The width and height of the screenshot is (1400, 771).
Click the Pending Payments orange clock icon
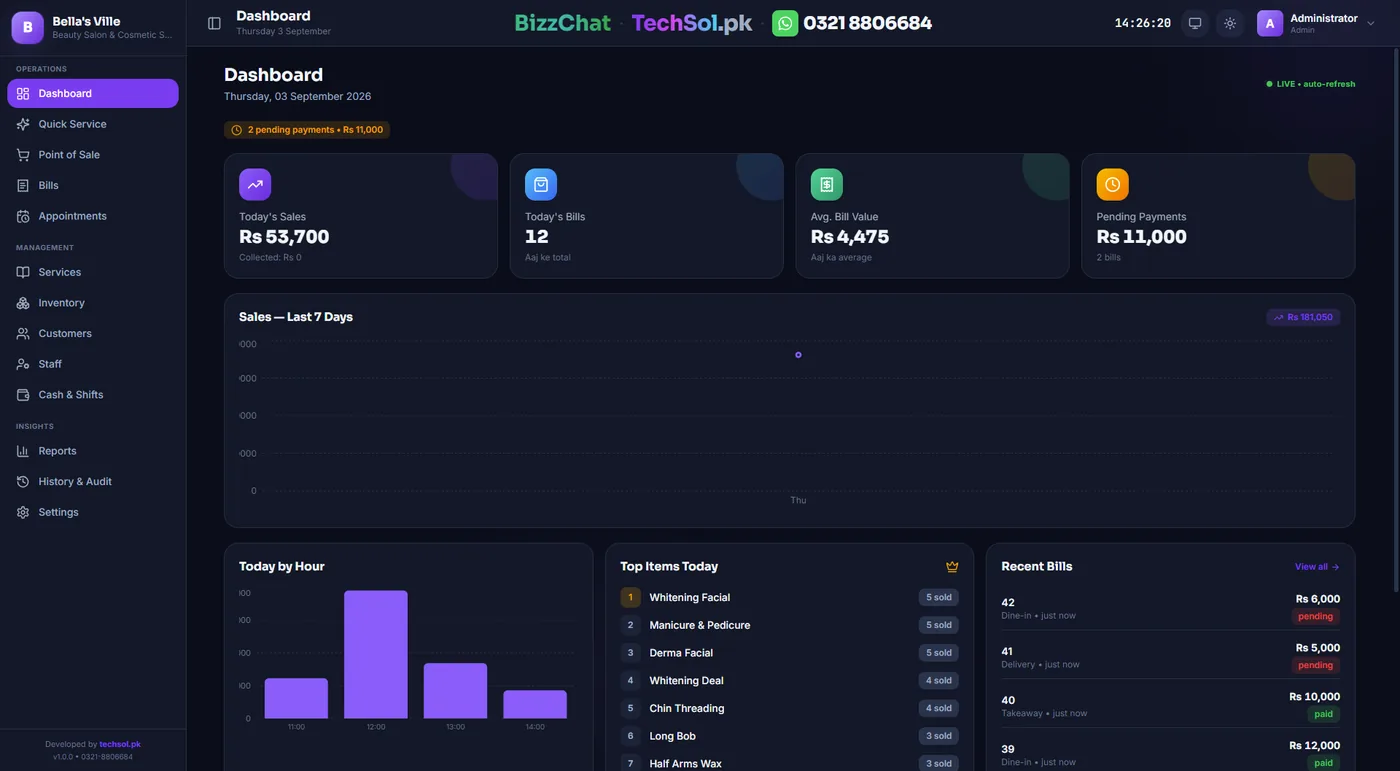pyautogui.click(x=1113, y=184)
